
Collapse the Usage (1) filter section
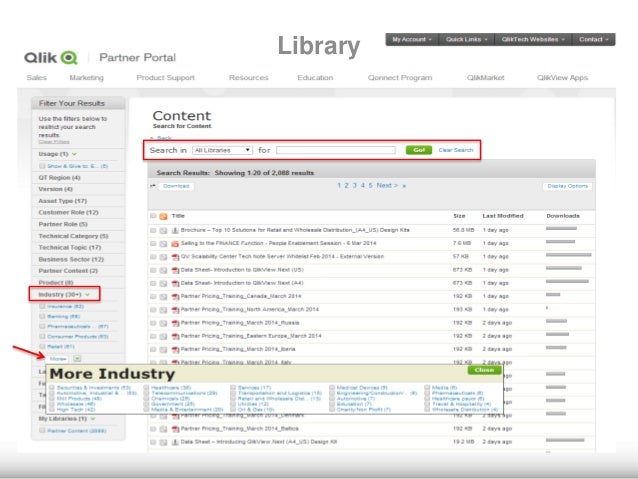[74, 154]
